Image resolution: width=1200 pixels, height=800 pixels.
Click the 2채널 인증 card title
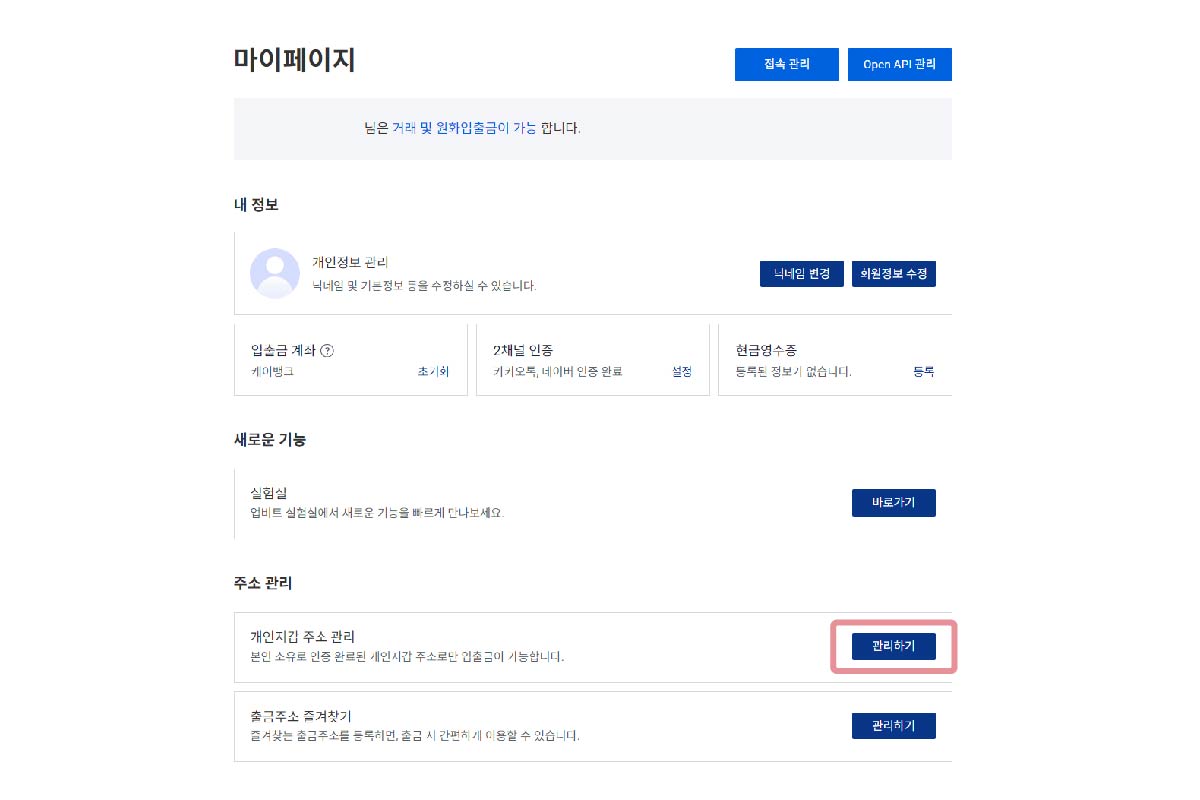(x=523, y=351)
